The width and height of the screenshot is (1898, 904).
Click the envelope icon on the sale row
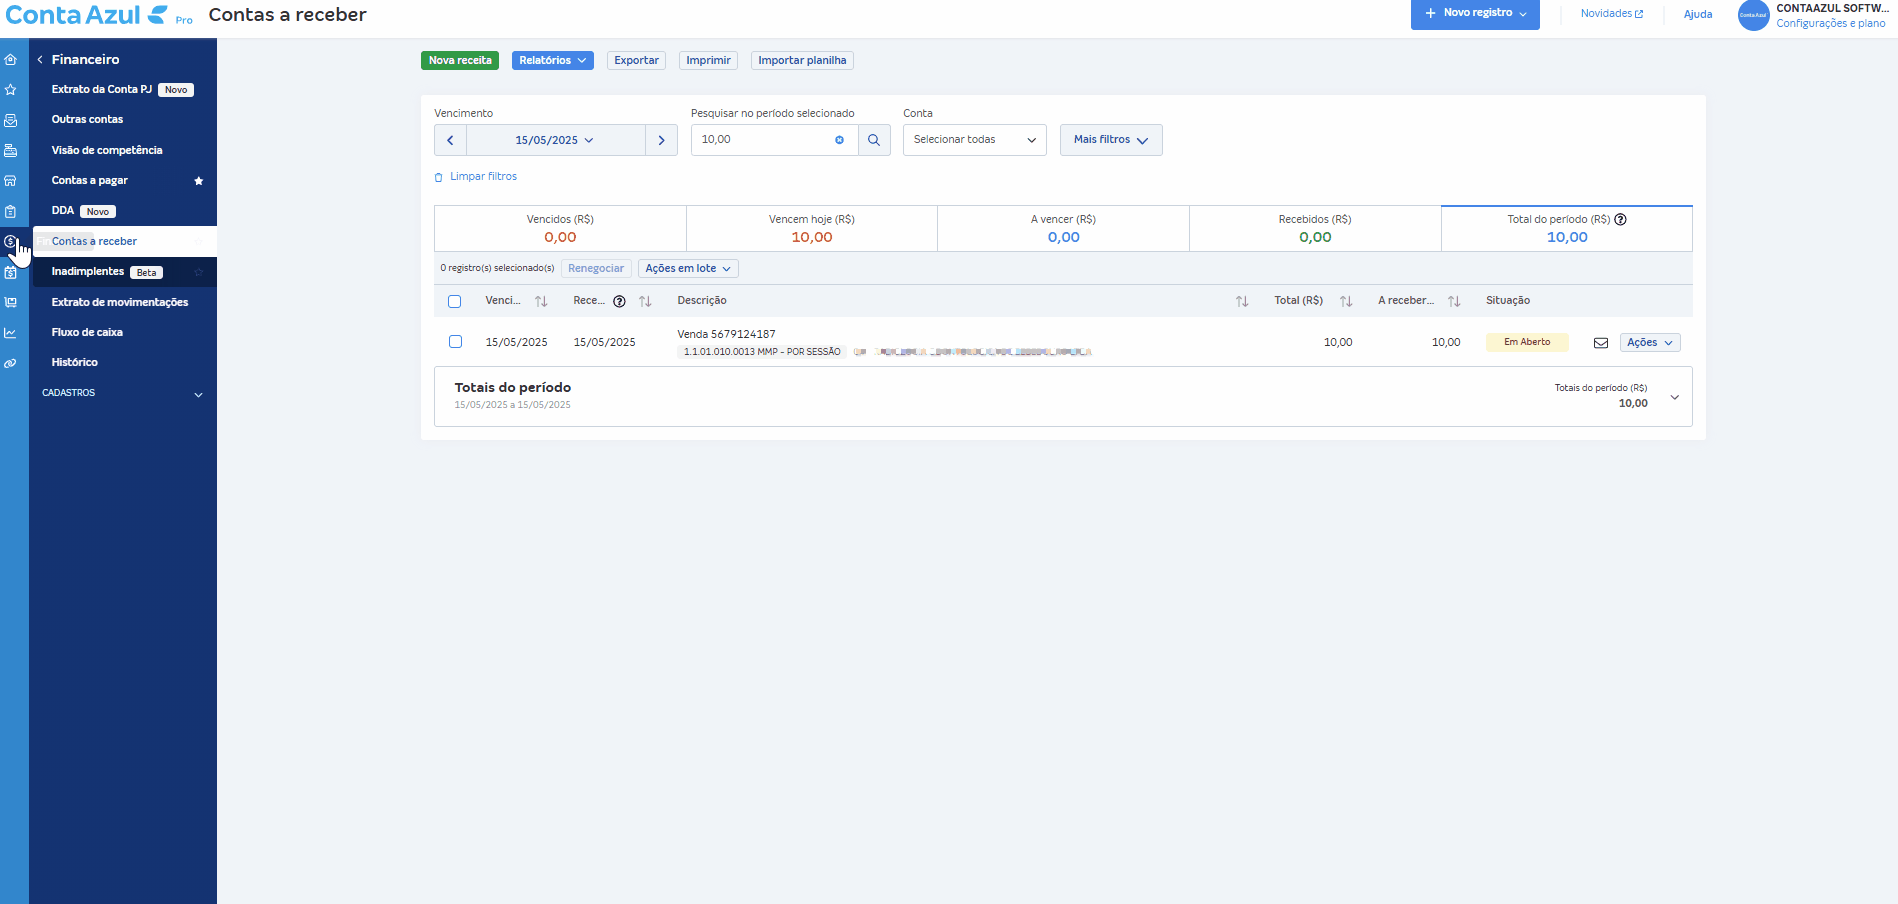click(x=1601, y=343)
